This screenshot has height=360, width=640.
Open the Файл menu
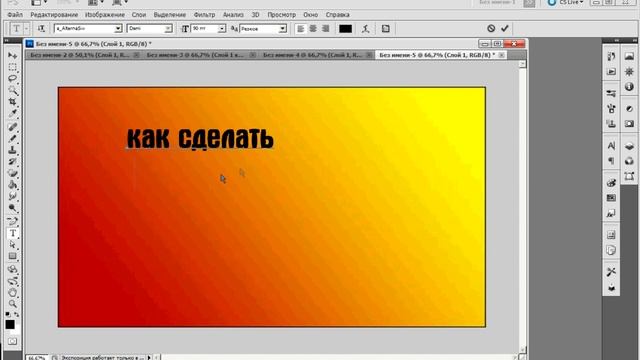pyautogui.click(x=15, y=15)
